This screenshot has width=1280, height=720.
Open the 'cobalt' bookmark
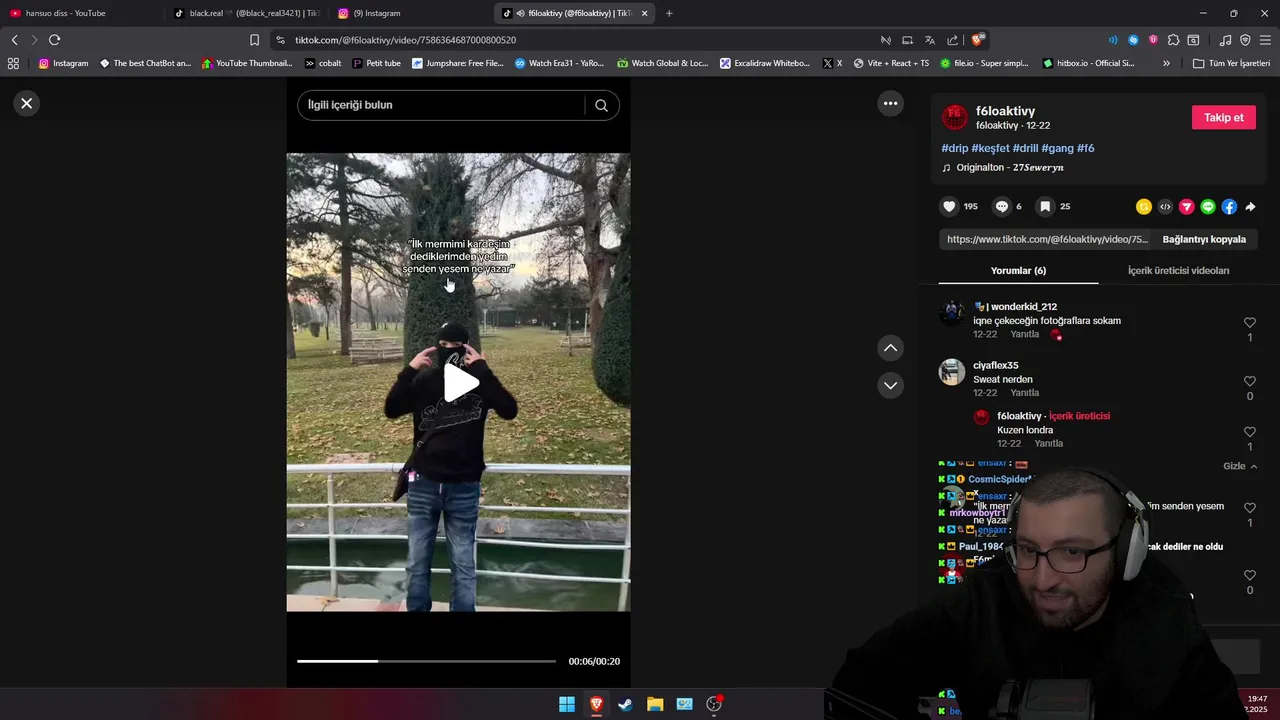click(x=323, y=63)
